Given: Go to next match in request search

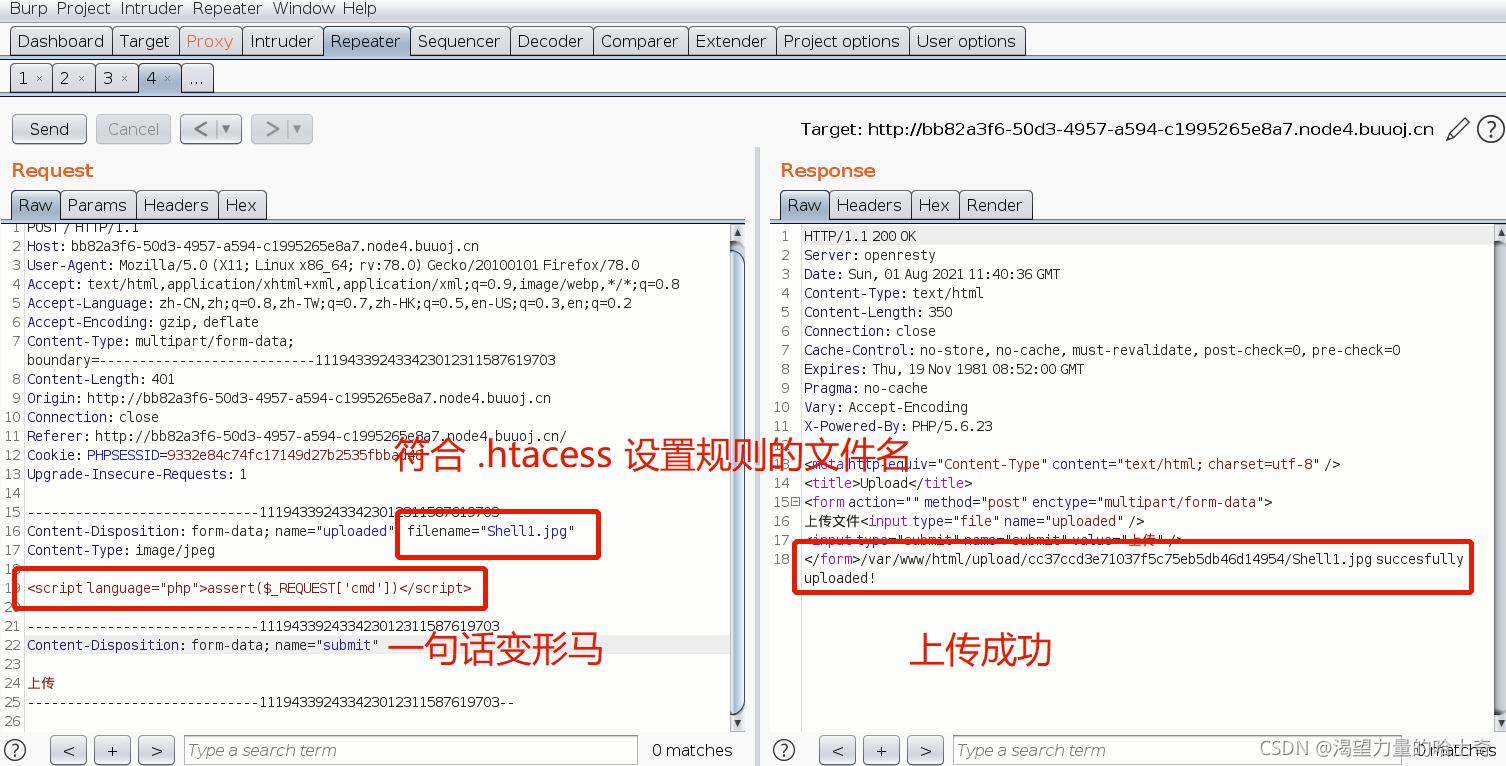Looking at the screenshot, I should pyautogui.click(x=156, y=750).
